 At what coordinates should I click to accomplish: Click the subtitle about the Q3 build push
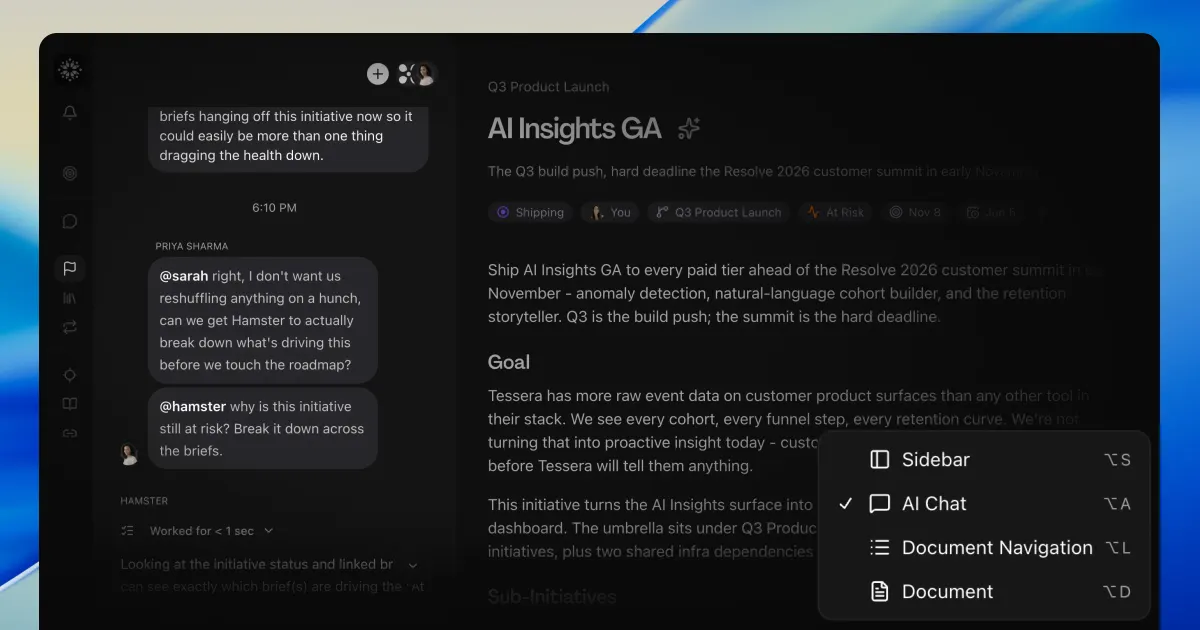(x=763, y=171)
